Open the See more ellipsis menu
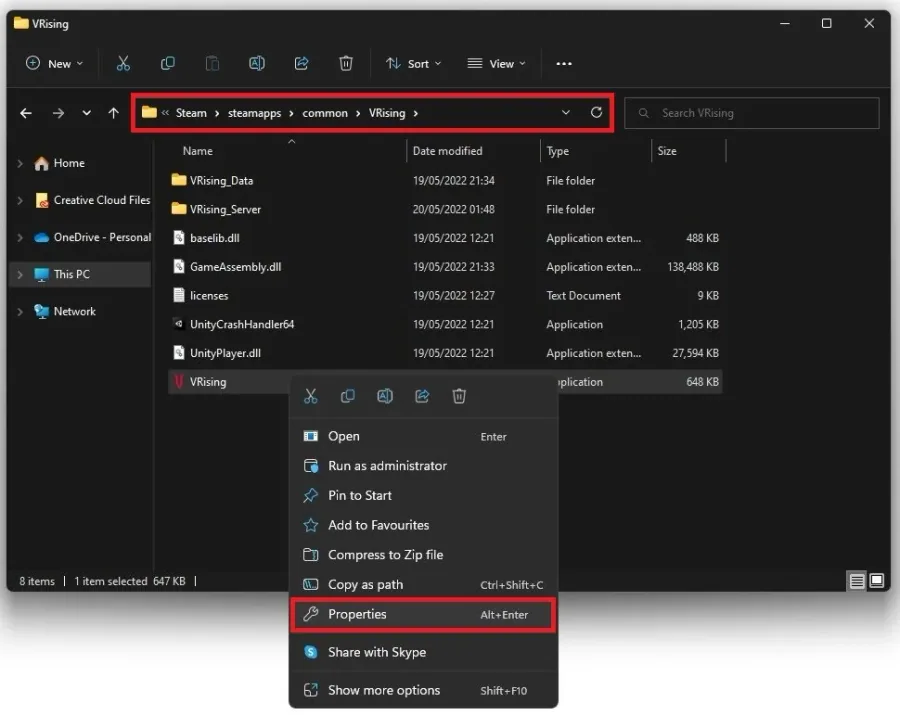Viewport: 900px width, 715px height. click(564, 64)
